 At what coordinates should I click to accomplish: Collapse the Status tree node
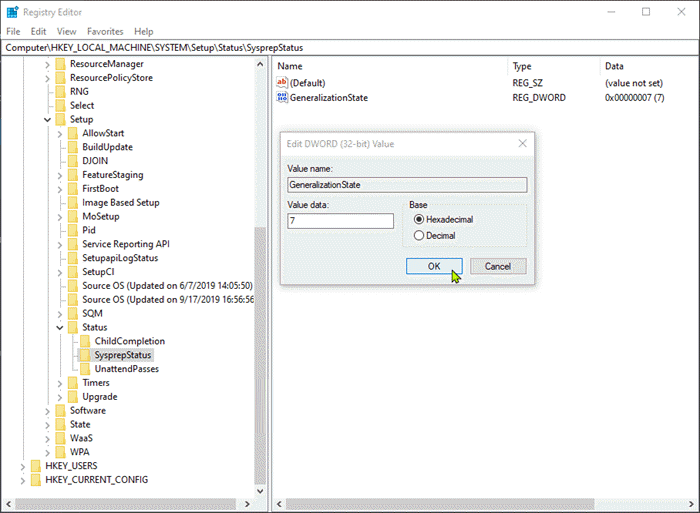(60, 327)
